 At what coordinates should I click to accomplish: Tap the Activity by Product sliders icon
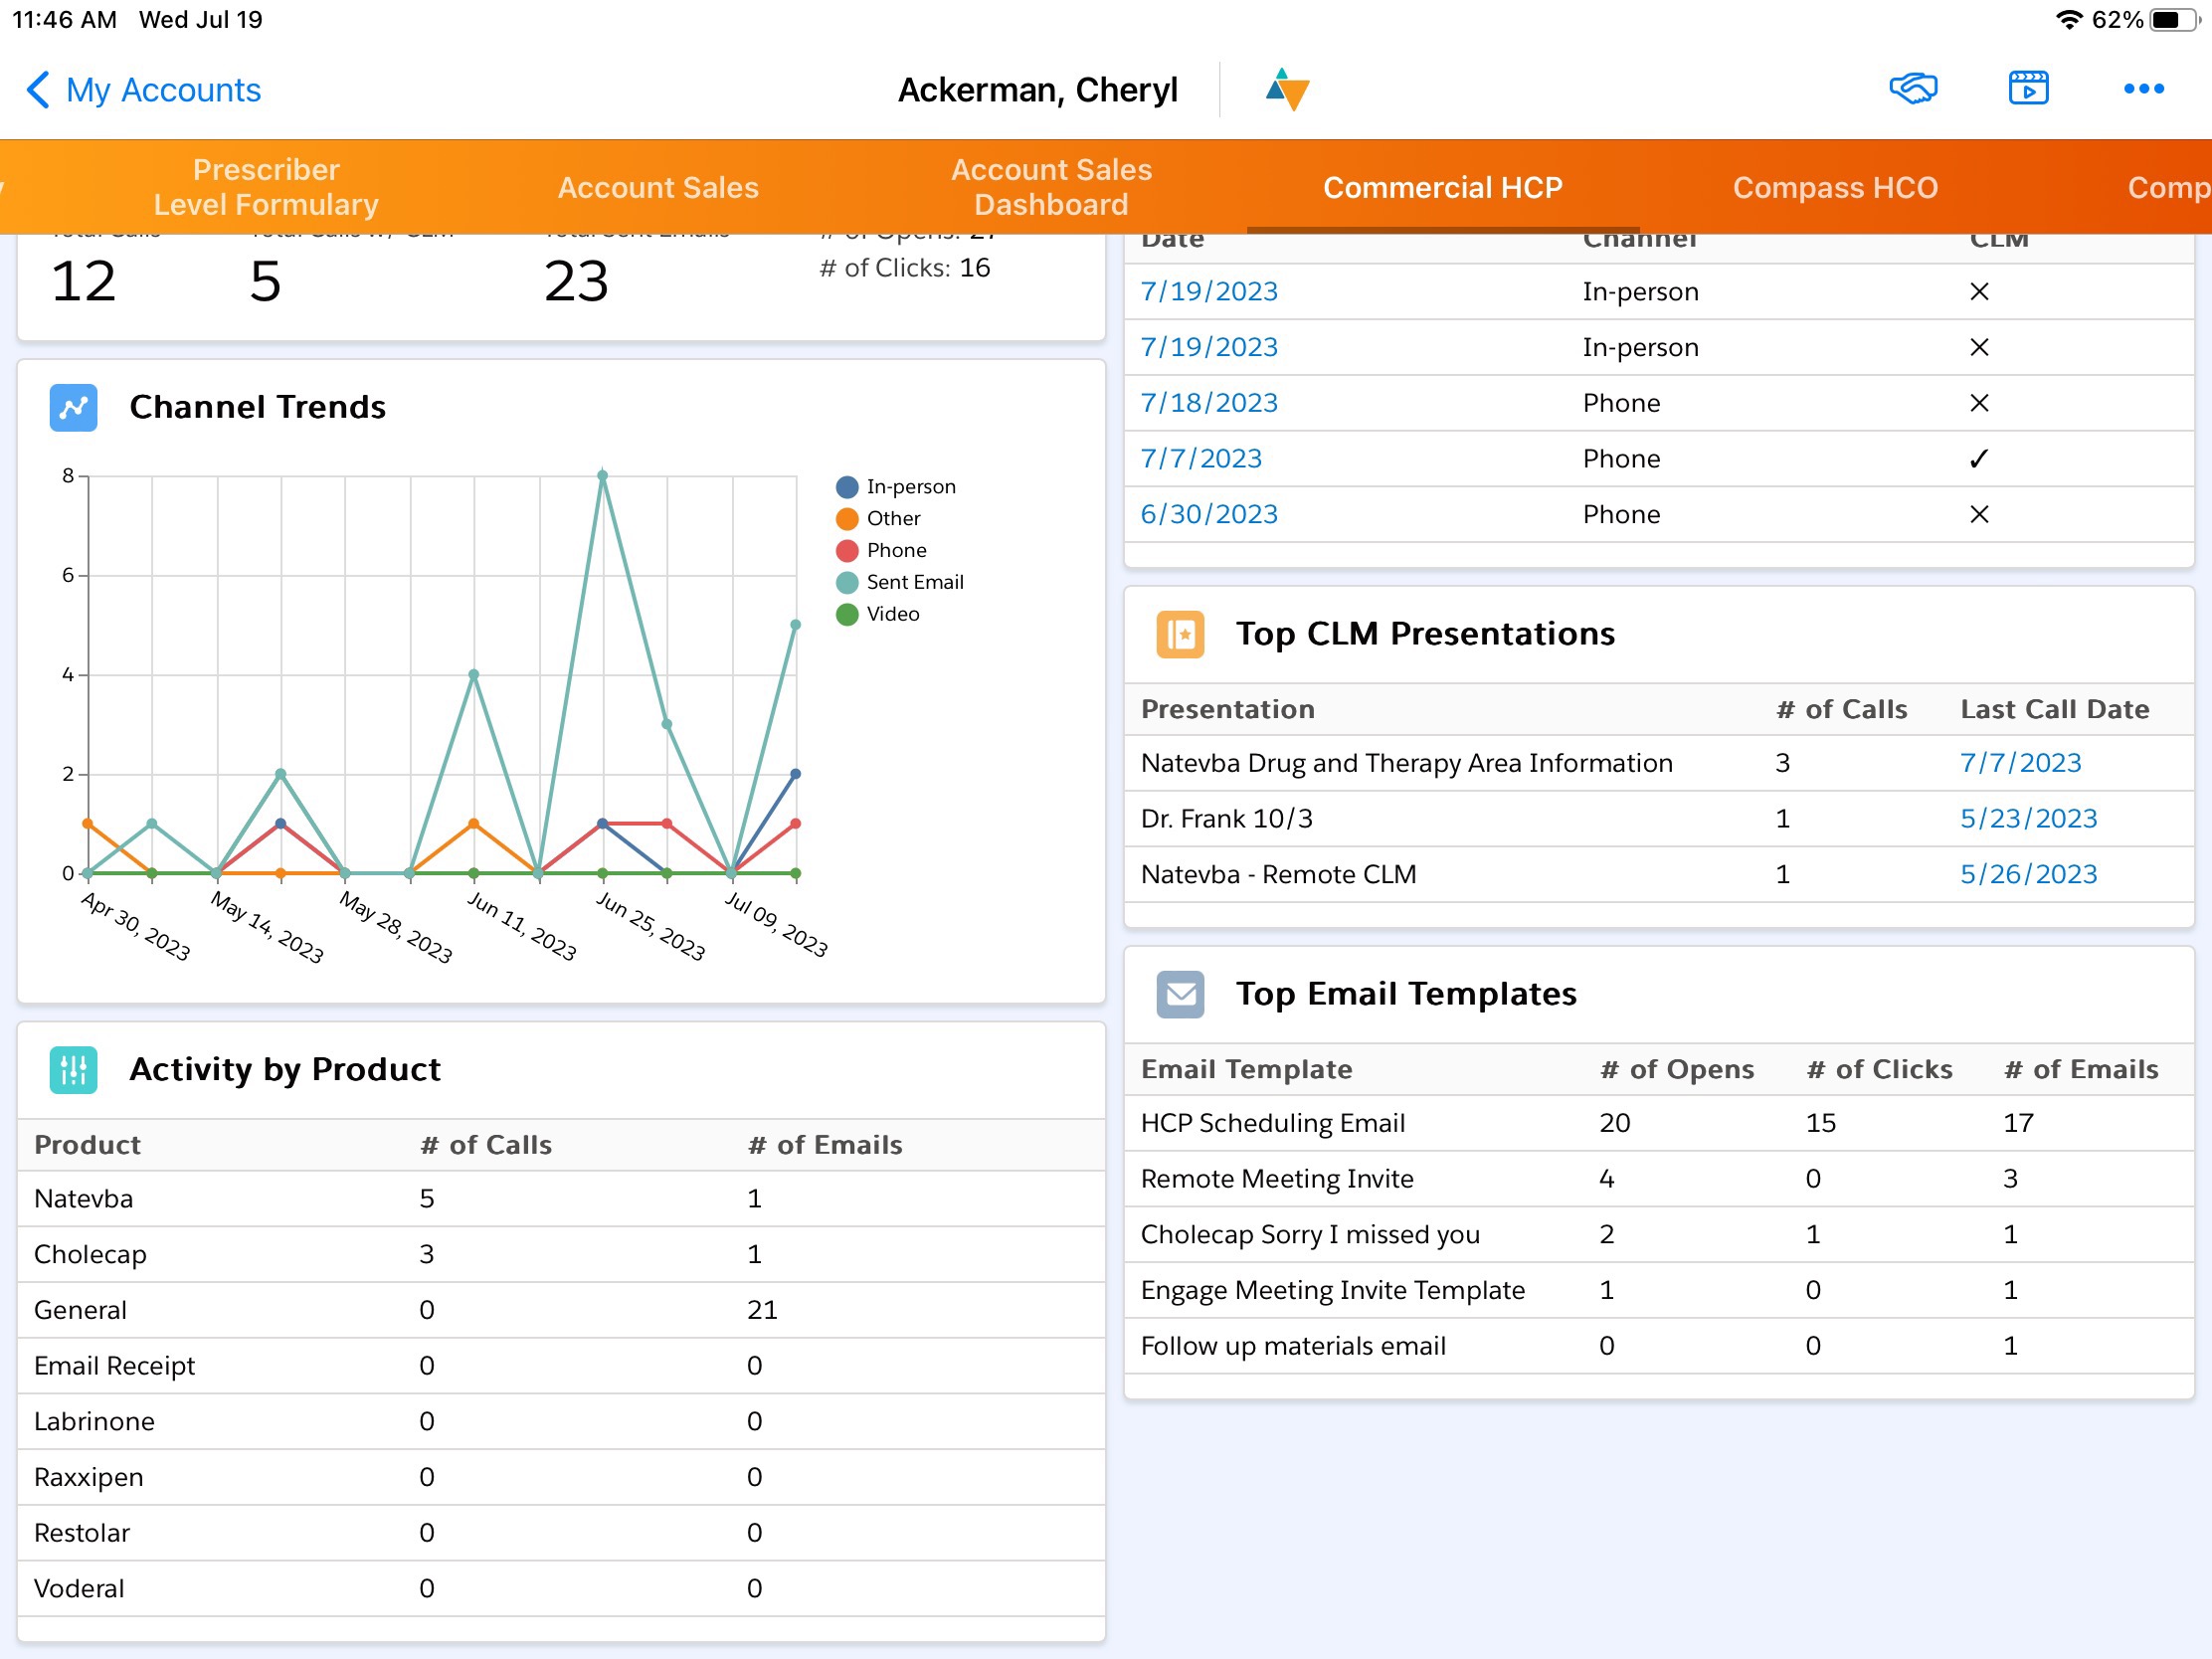click(x=74, y=1069)
